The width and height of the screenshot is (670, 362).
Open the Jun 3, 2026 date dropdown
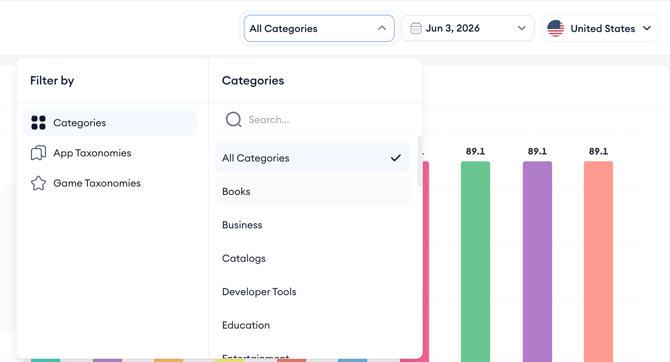[467, 28]
